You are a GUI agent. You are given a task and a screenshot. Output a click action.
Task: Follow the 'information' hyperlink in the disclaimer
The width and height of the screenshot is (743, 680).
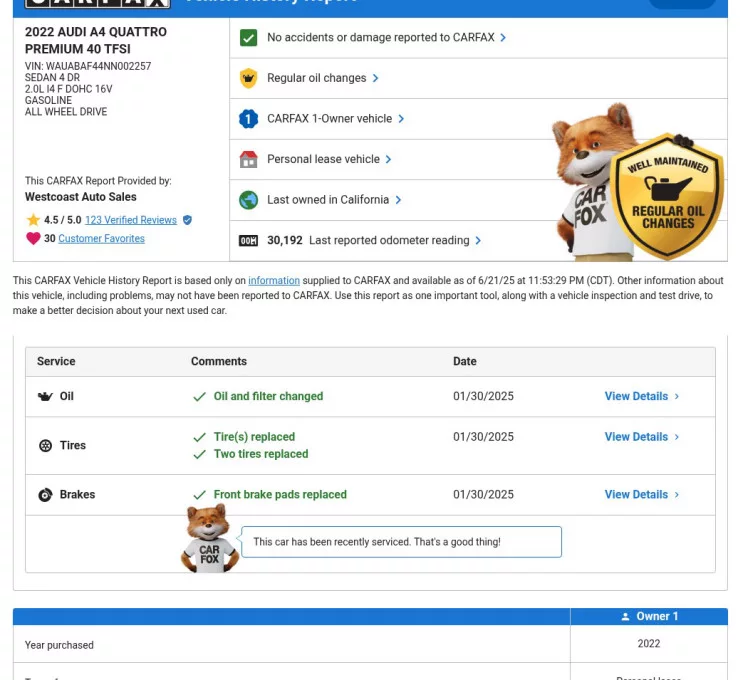click(x=274, y=281)
